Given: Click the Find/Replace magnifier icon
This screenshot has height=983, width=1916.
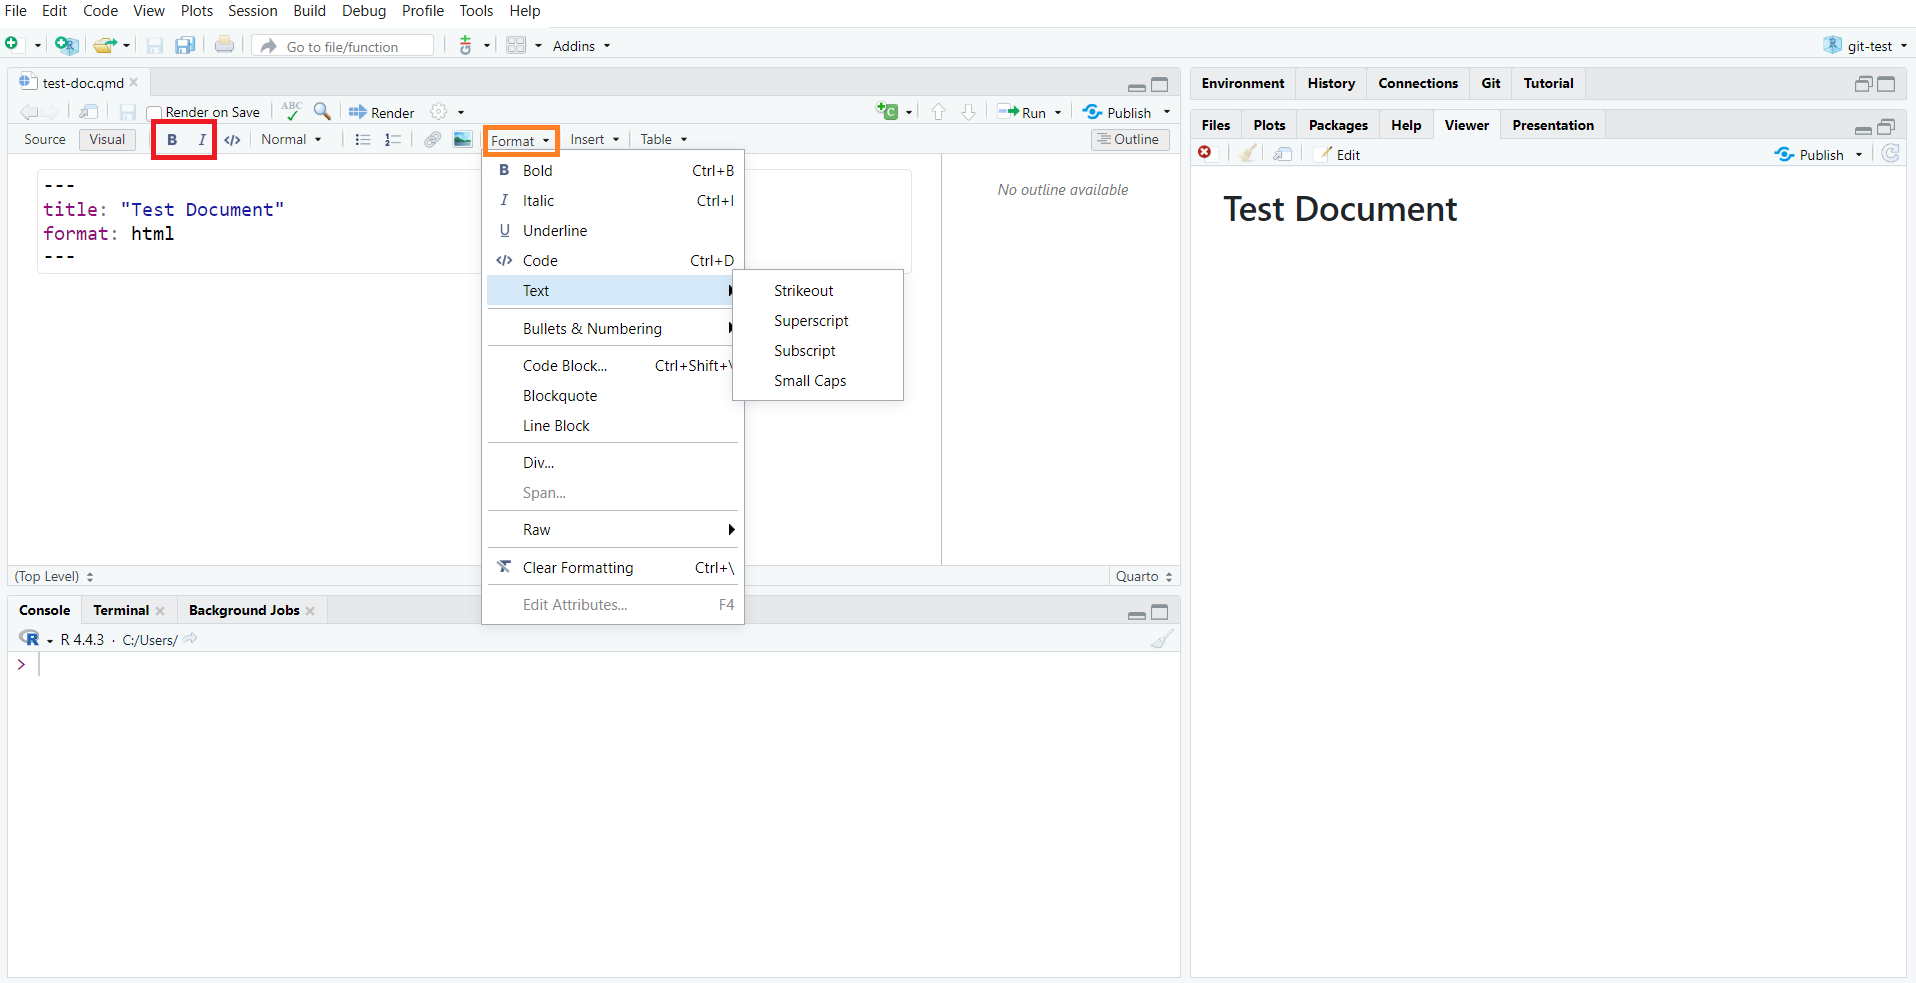Looking at the screenshot, I should tap(322, 111).
